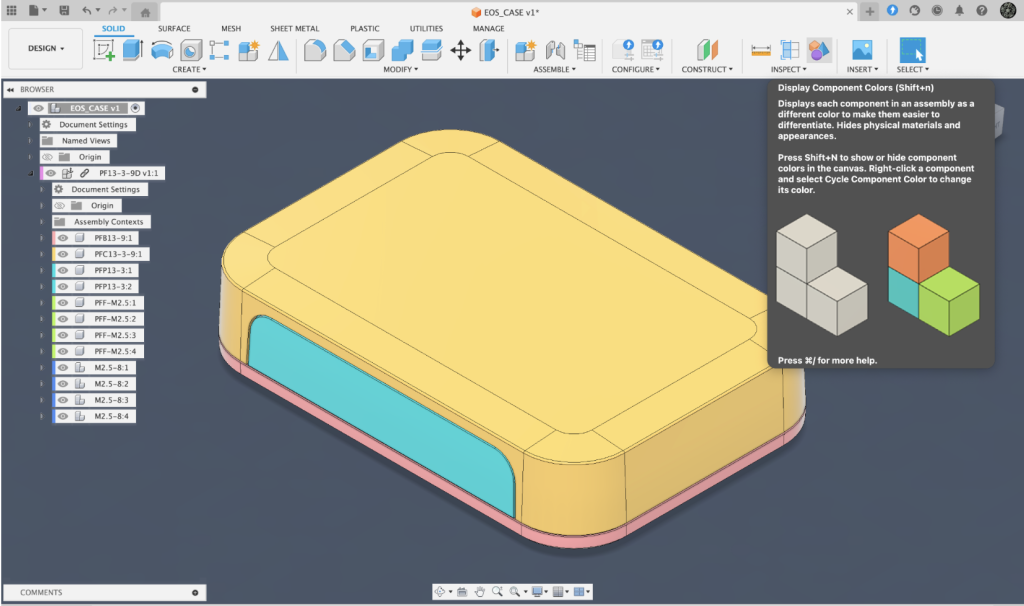Select the Revolve tool
Image resolution: width=1024 pixels, height=606 pixels.
point(162,50)
